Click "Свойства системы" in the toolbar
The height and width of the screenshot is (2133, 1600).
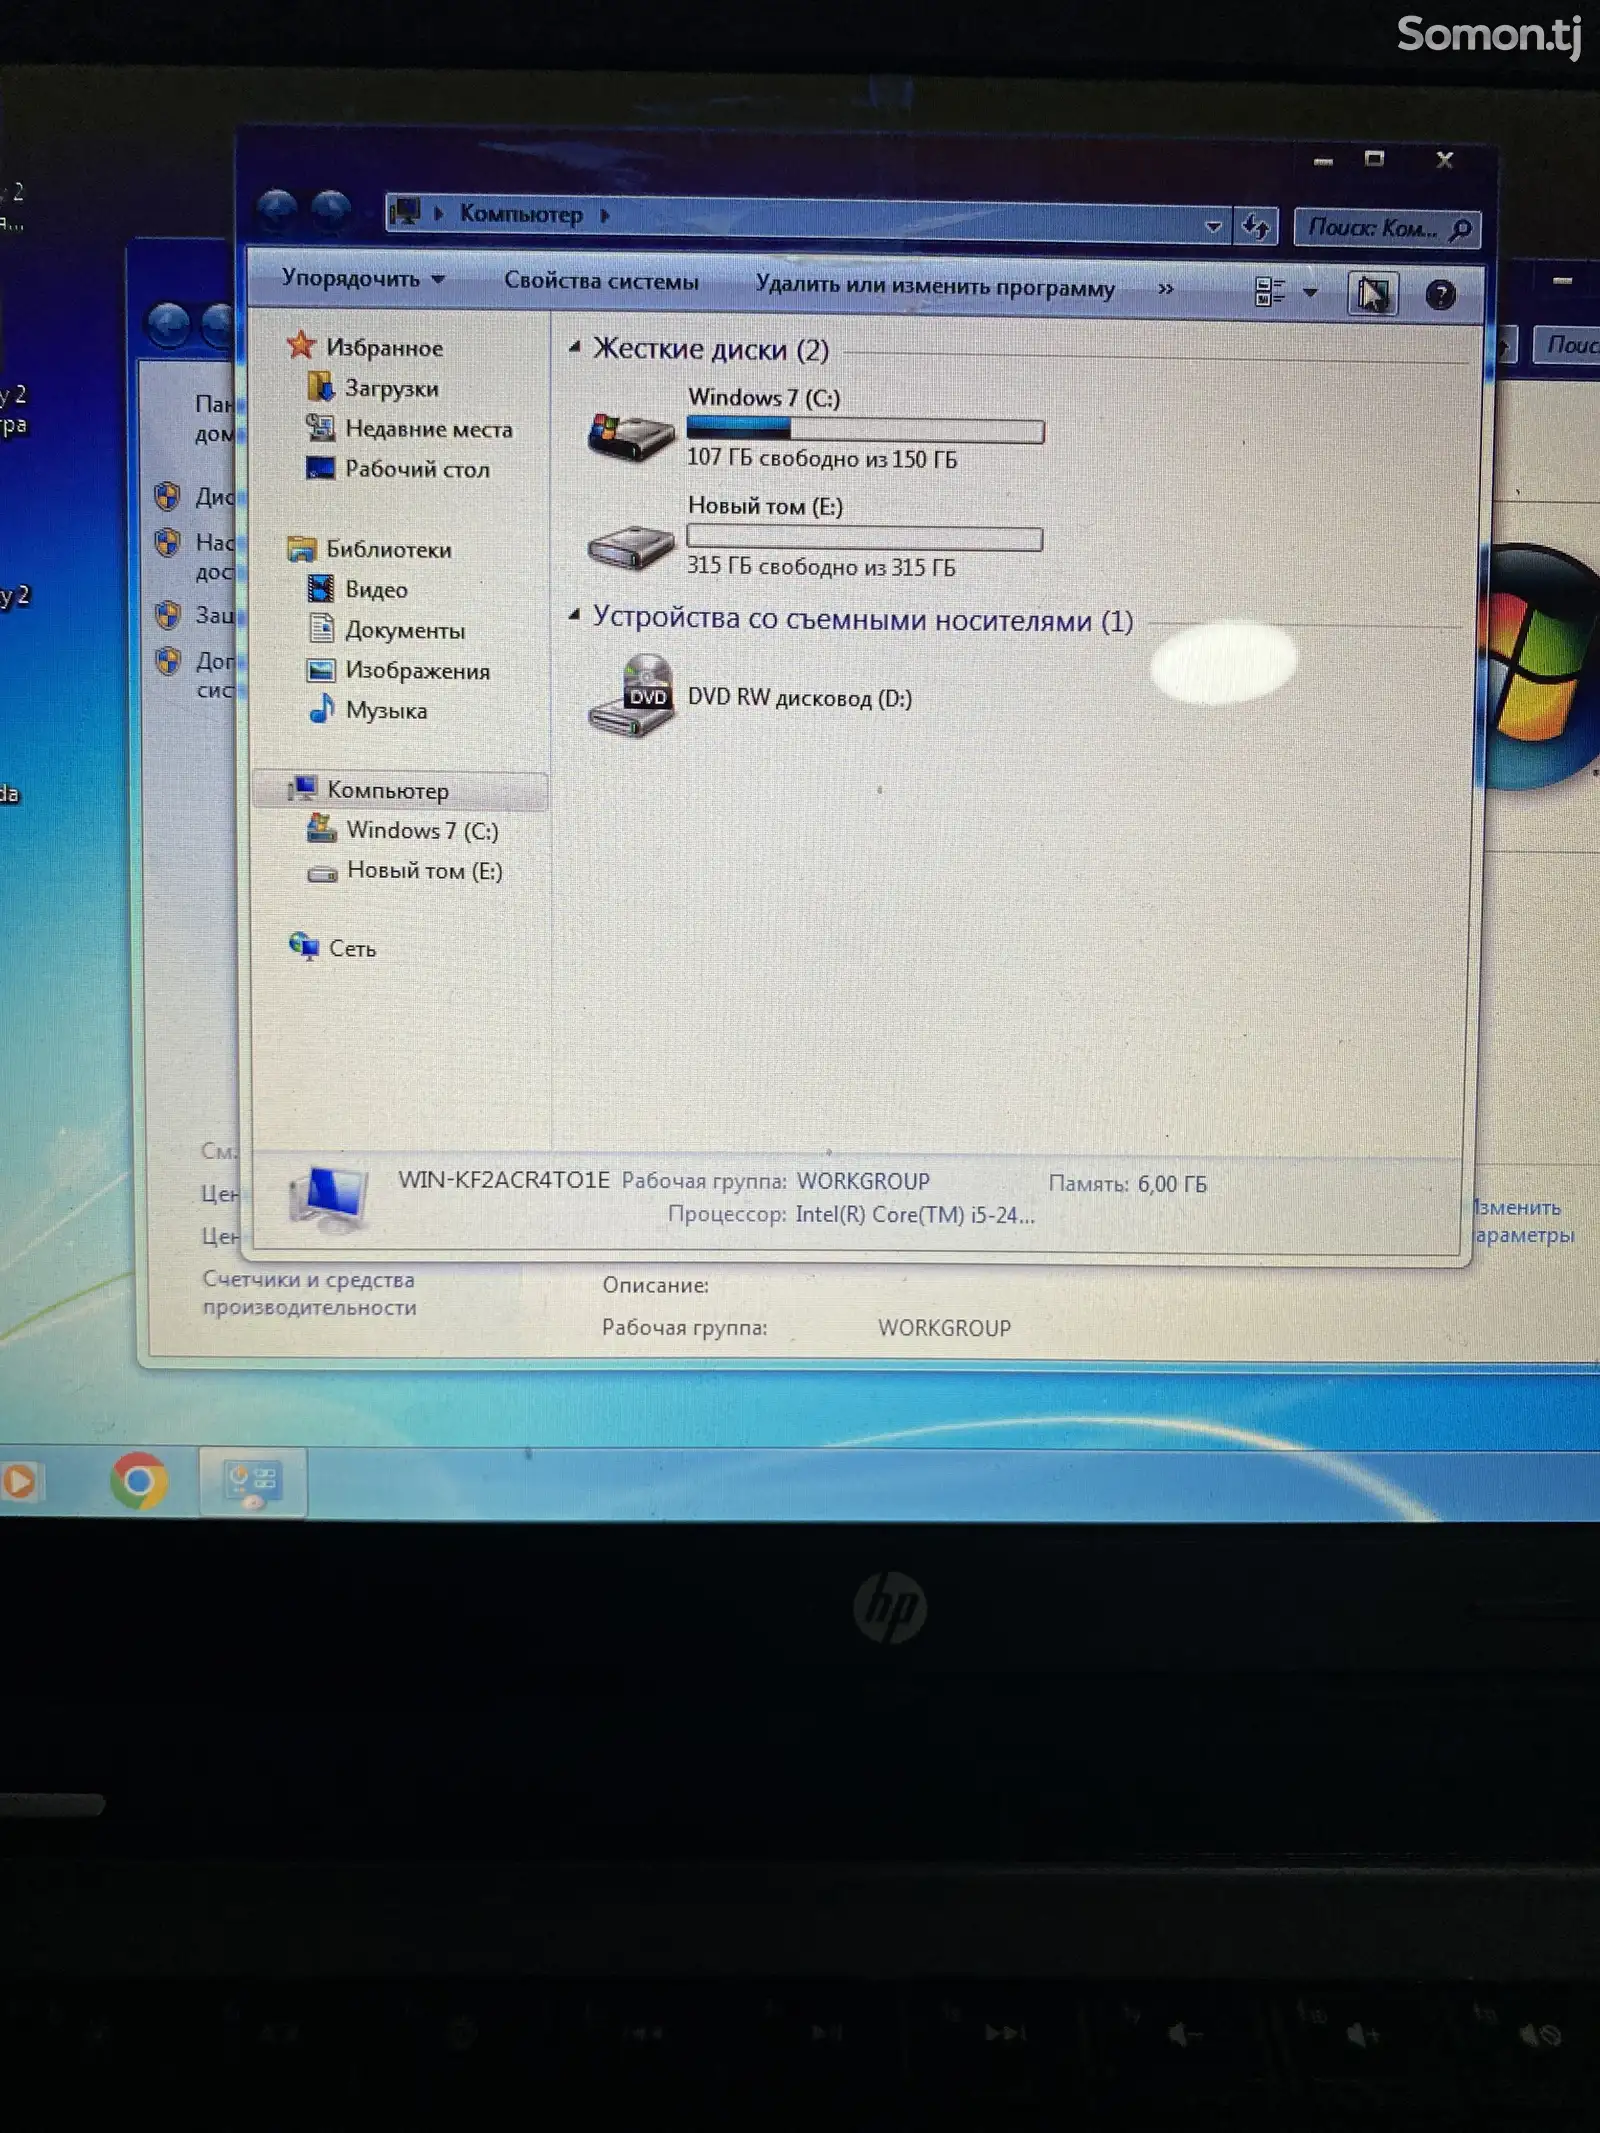point(601,281)
